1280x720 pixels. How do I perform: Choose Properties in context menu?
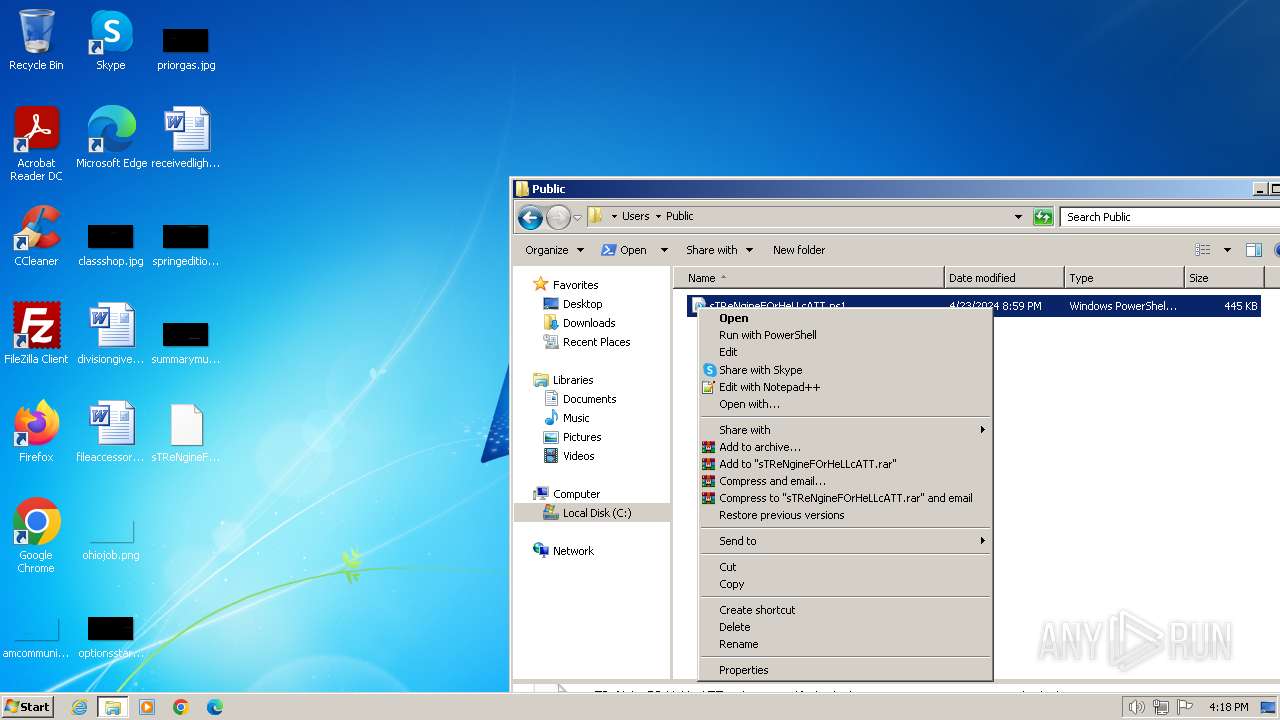click(x=845, y=670)
